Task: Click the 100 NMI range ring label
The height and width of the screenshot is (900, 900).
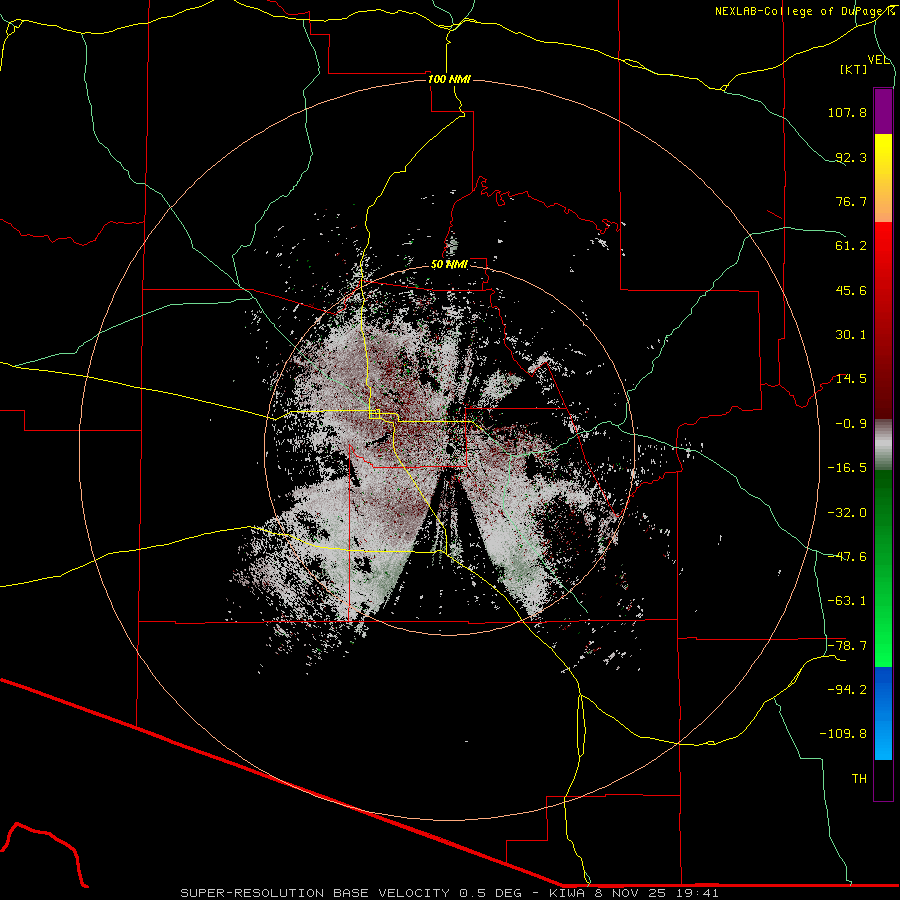Action: (x=449, y=79)
